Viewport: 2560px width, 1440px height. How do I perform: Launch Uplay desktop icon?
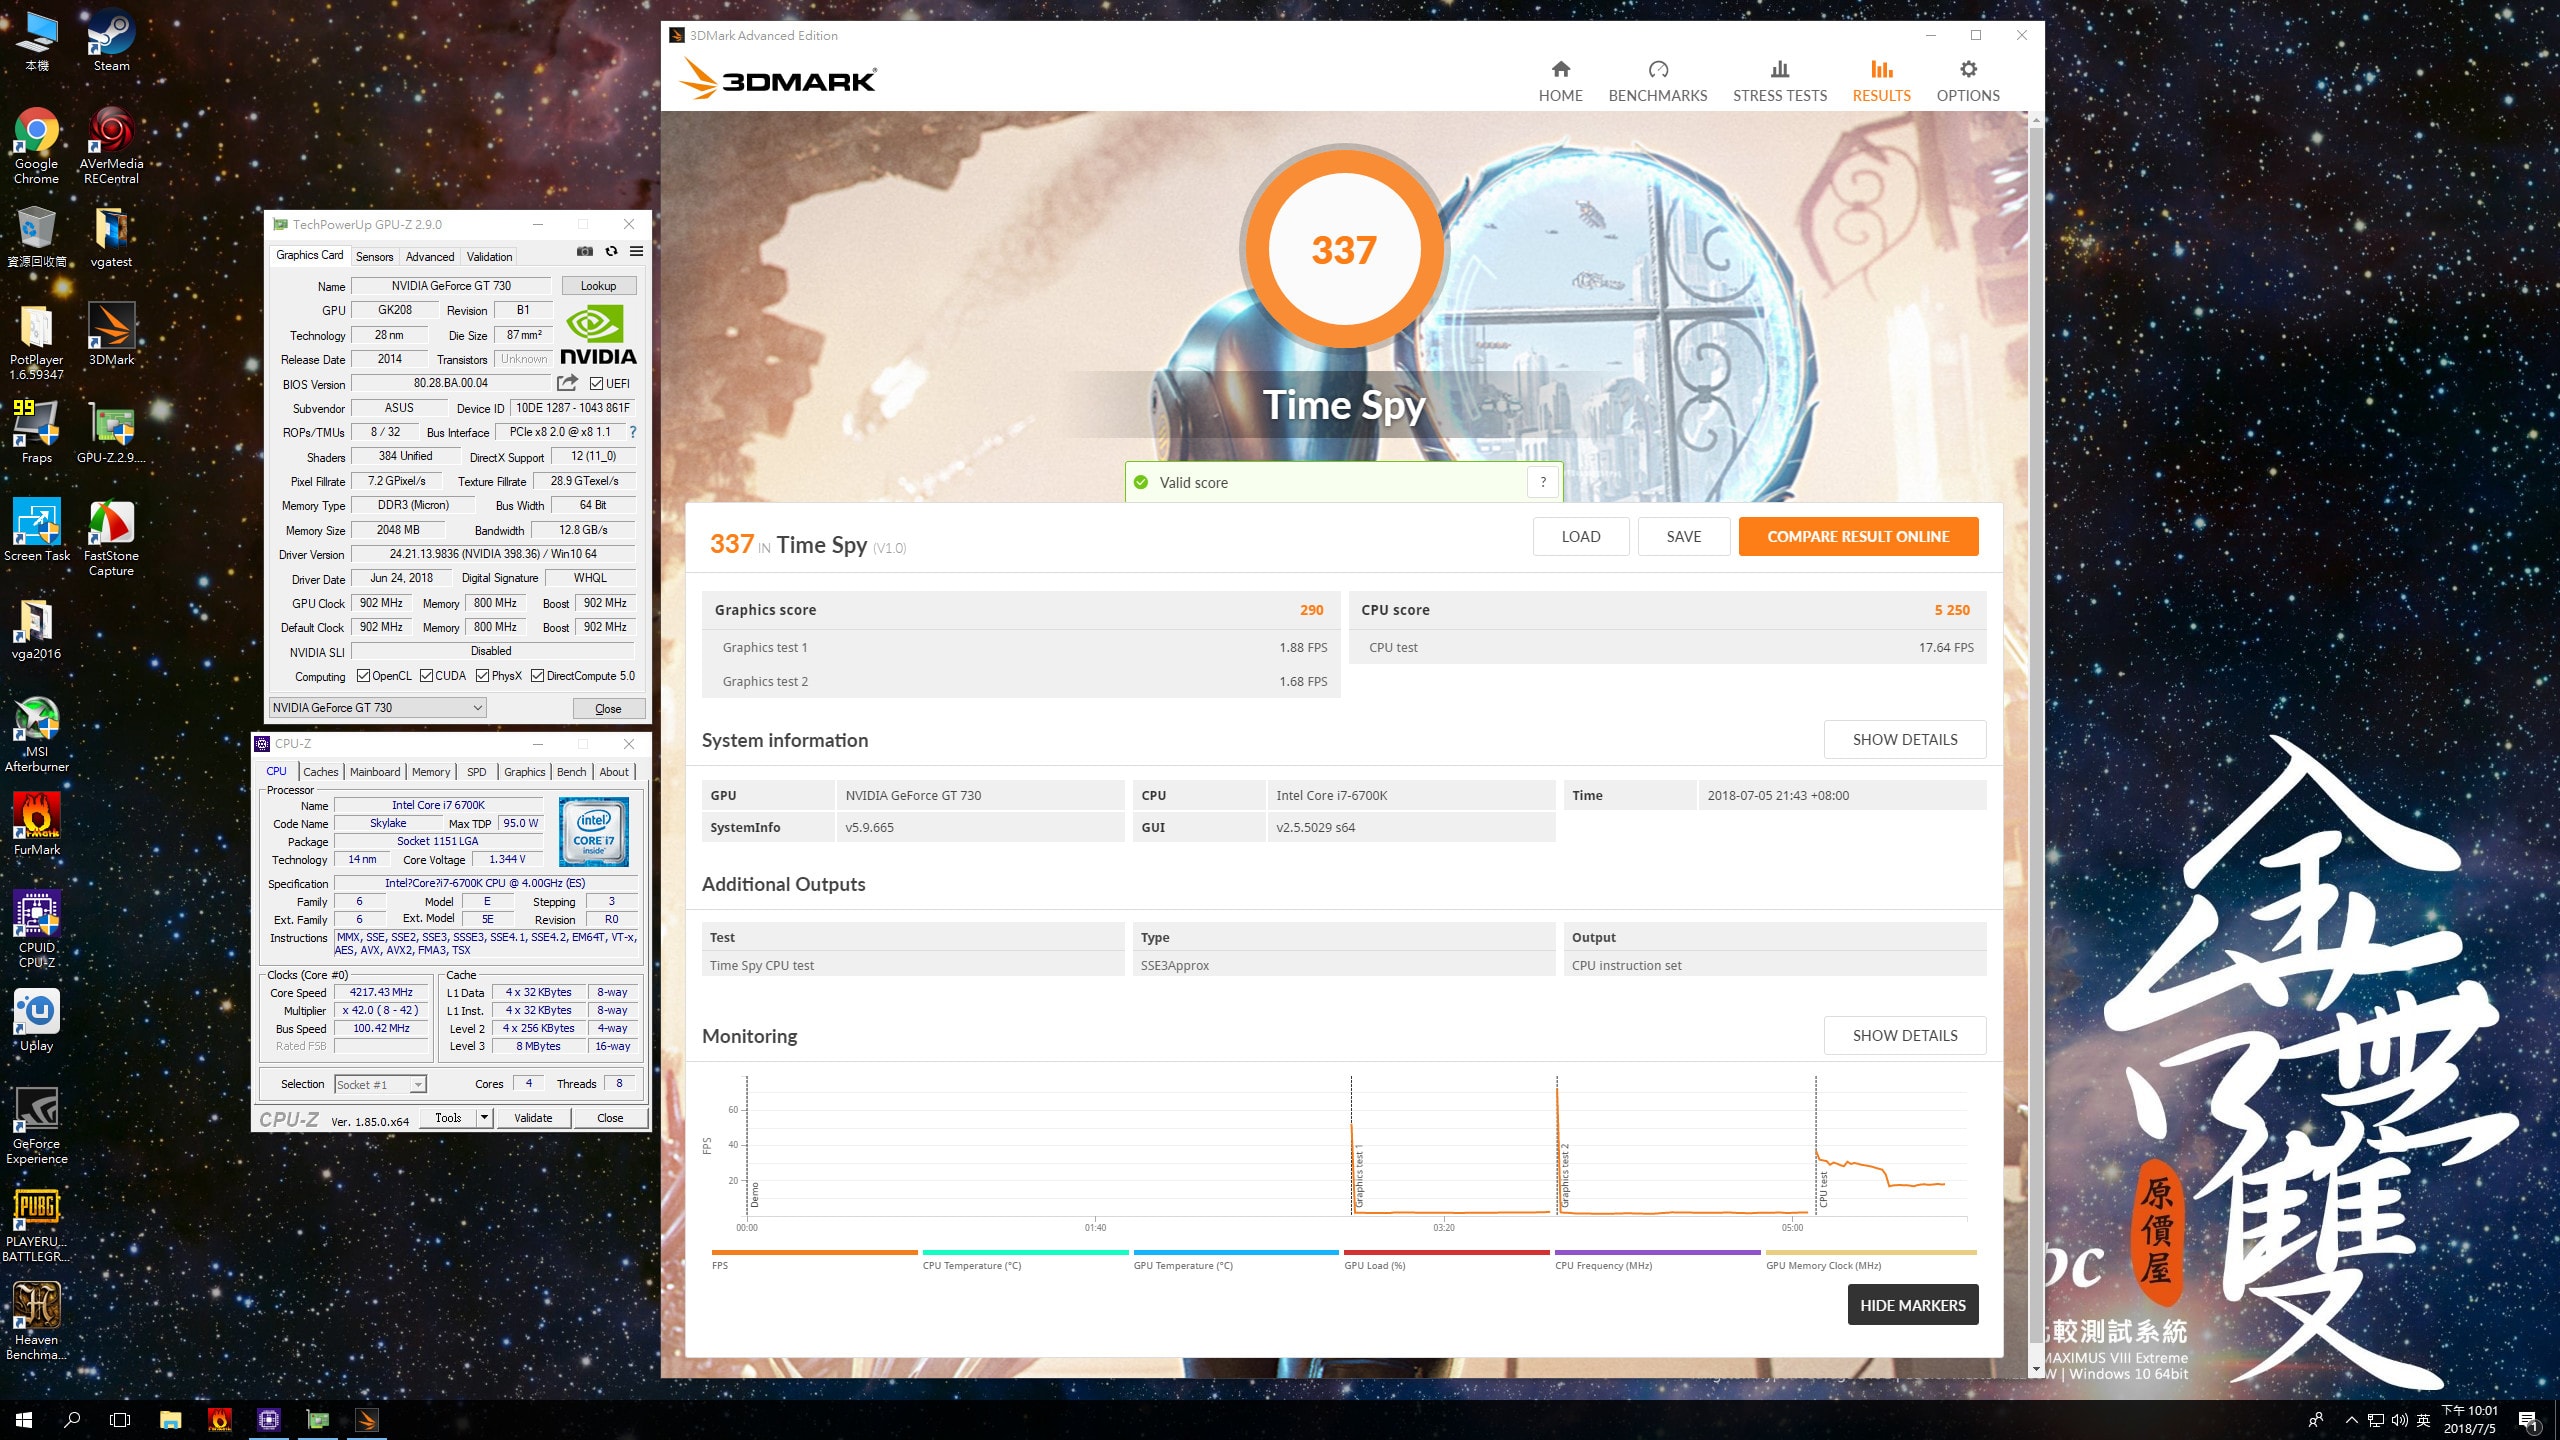37,1020
